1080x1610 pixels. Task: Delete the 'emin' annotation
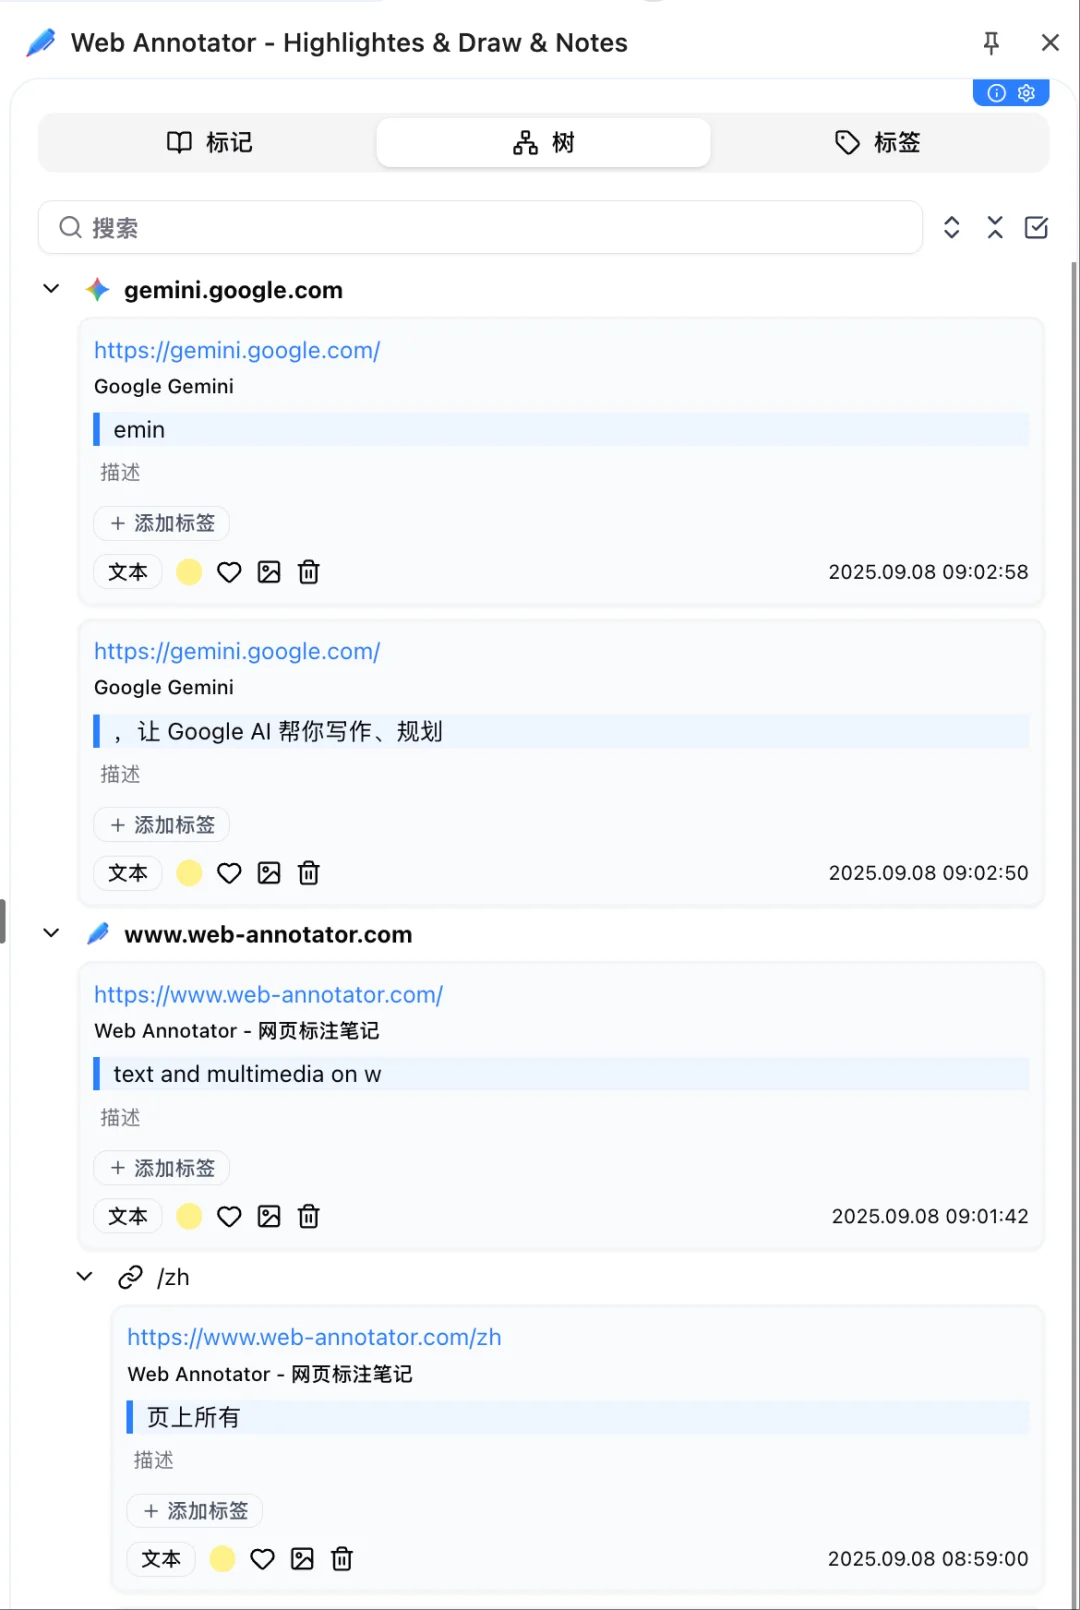309,572
